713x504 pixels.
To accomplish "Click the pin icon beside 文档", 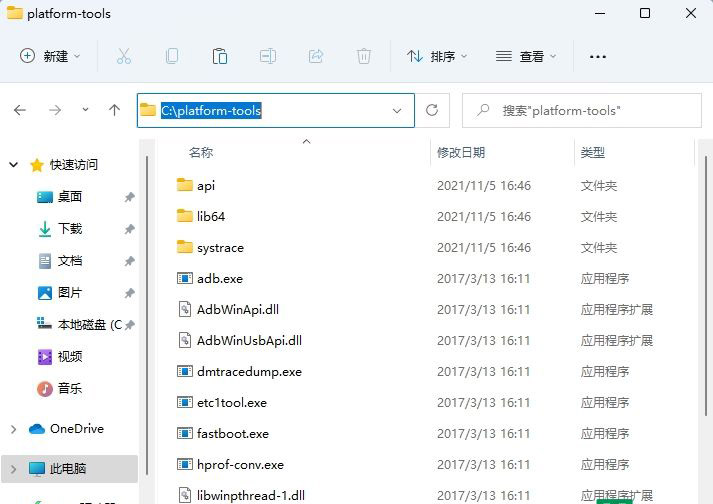I will click(x=130, y=261).
